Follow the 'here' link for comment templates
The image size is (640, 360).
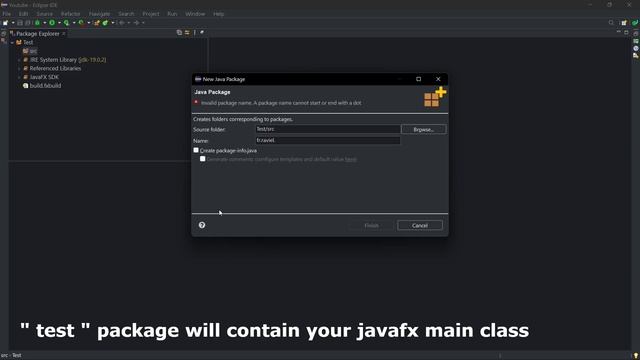[351, 159]
